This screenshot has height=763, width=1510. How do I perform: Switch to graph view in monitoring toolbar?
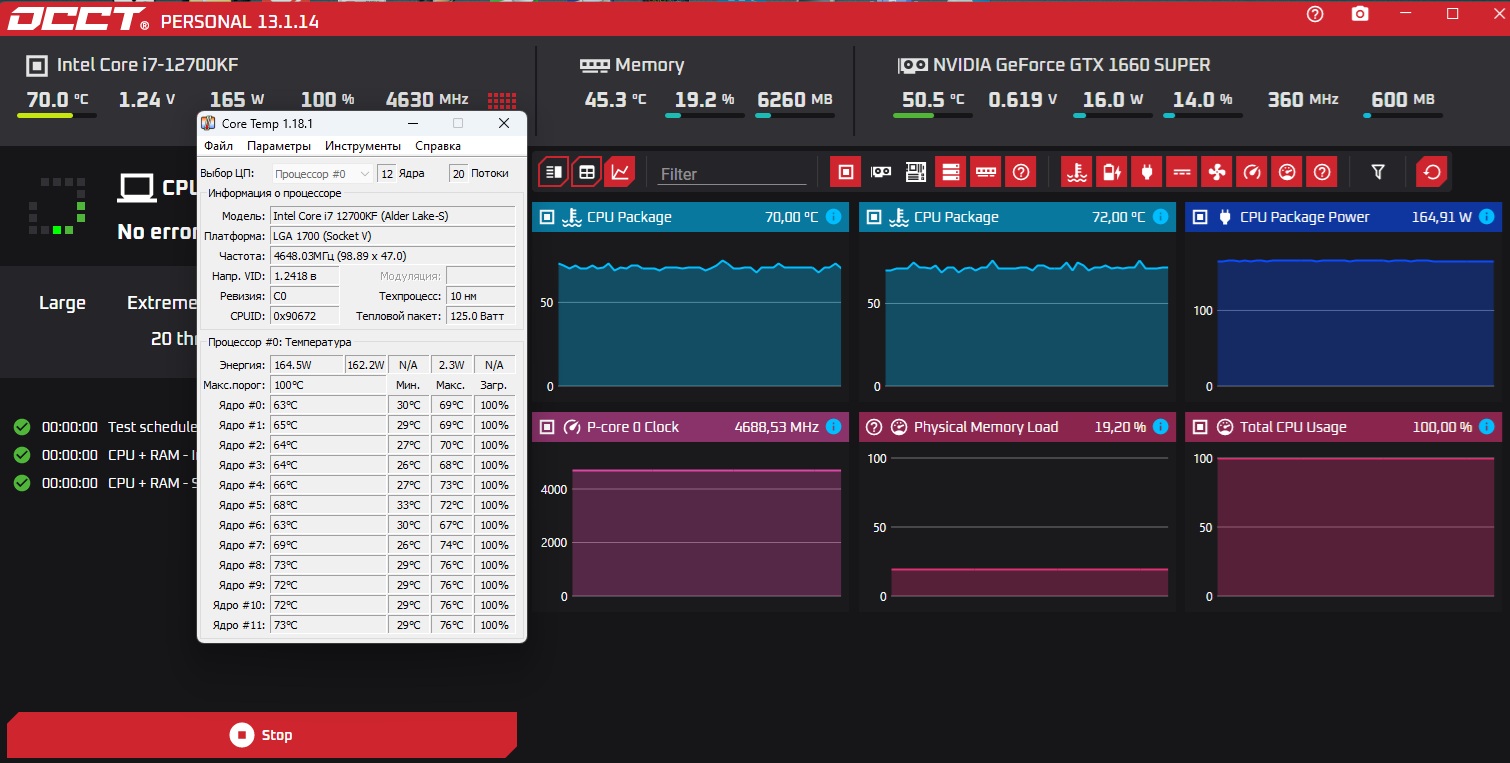pos(621,172)
